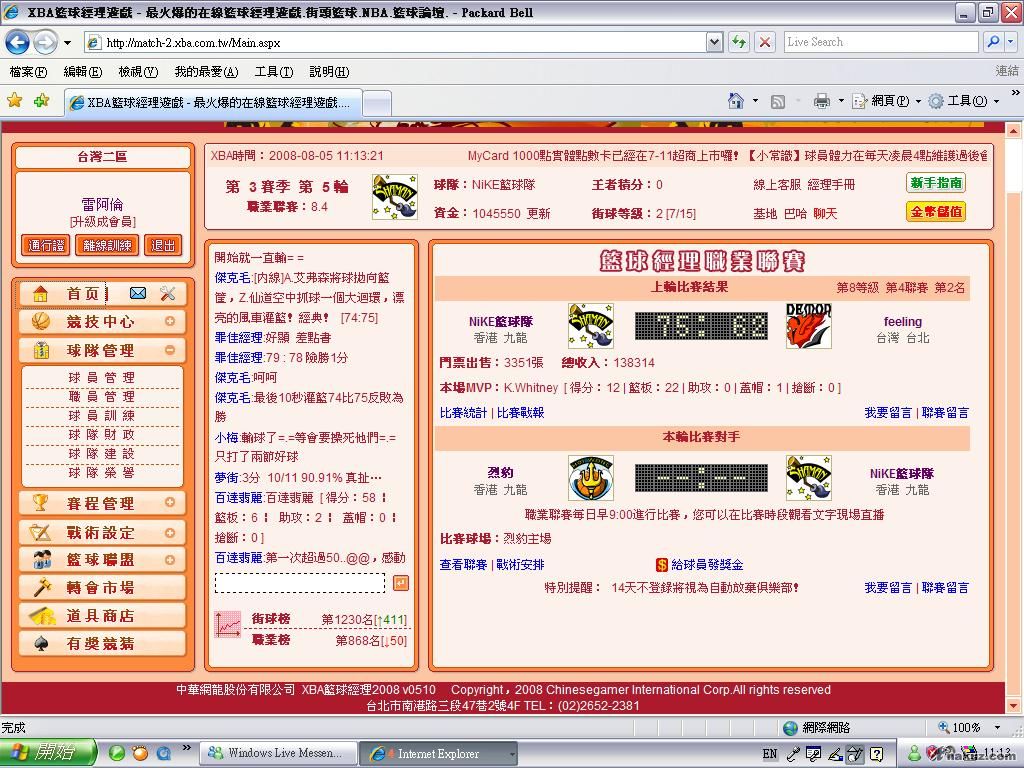Click the Print icon in command bar
The image size is (1024, 768).
pyautogui.click(x=822, y=101)
